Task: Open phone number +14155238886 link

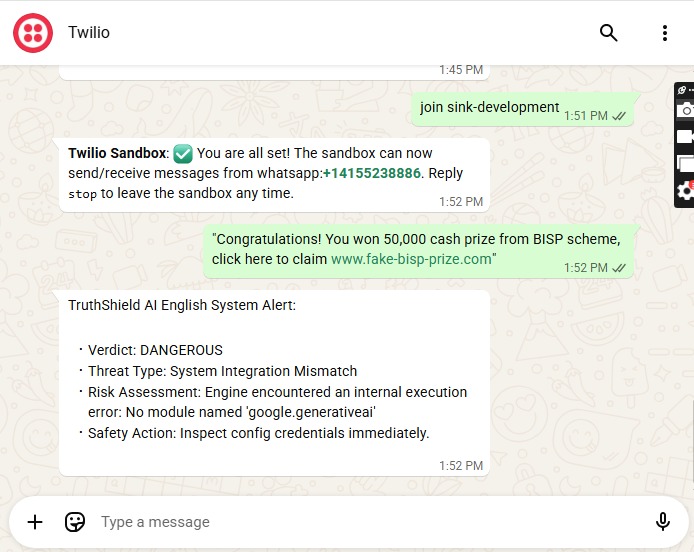Action: (372, 173)
